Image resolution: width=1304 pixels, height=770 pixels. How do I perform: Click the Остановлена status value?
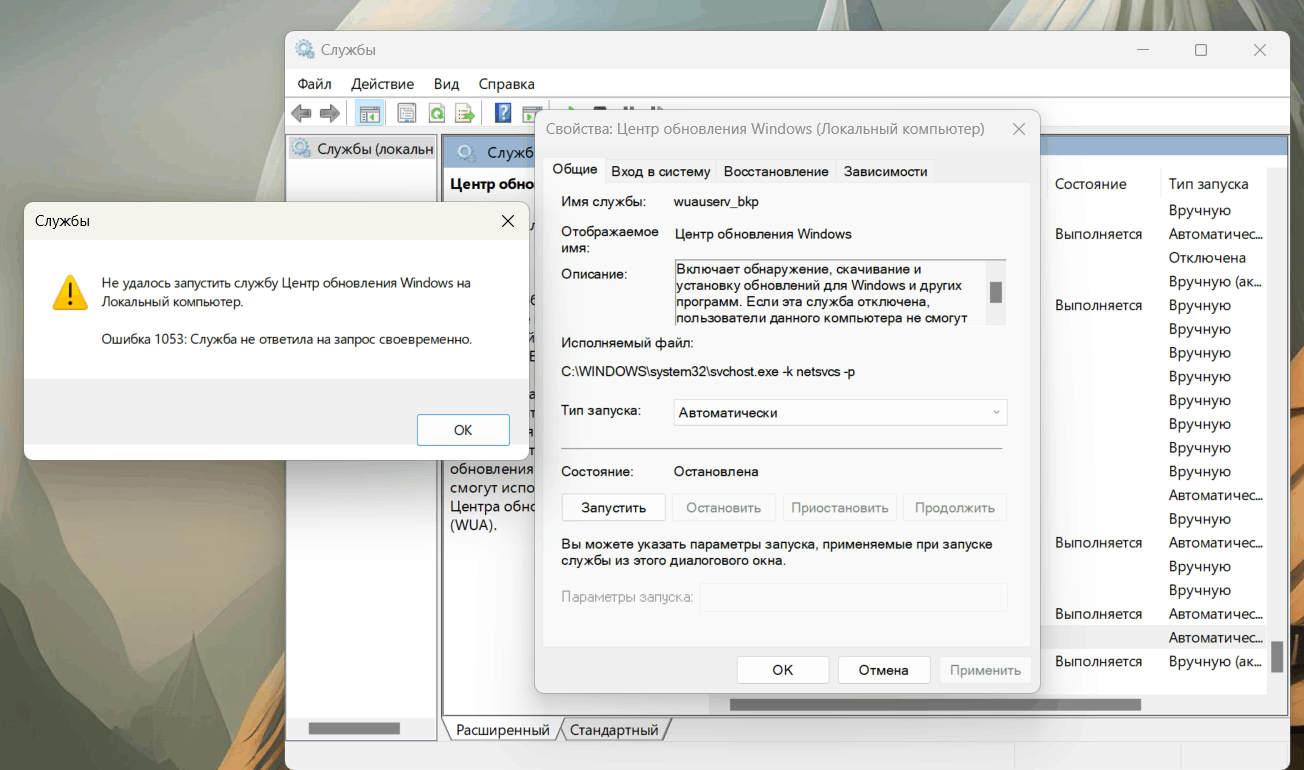(x=716, y=471)
